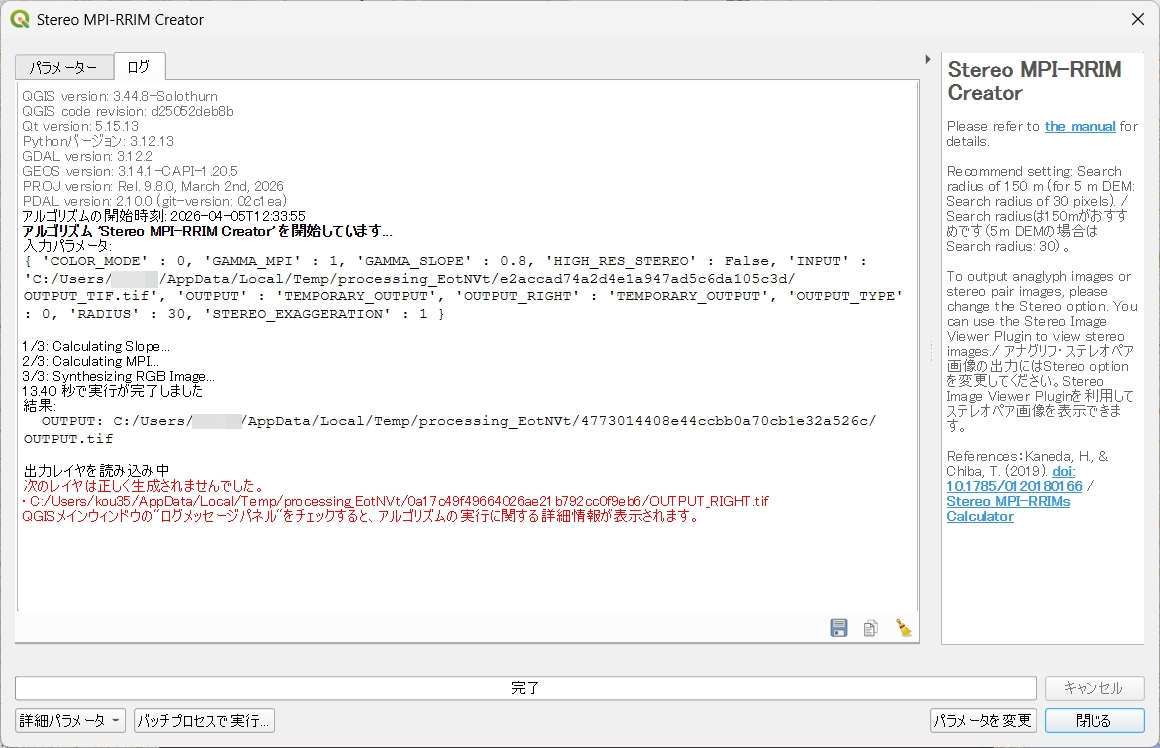Select the ログ tab
1160x748 pixels.
(x=139, y=67)
